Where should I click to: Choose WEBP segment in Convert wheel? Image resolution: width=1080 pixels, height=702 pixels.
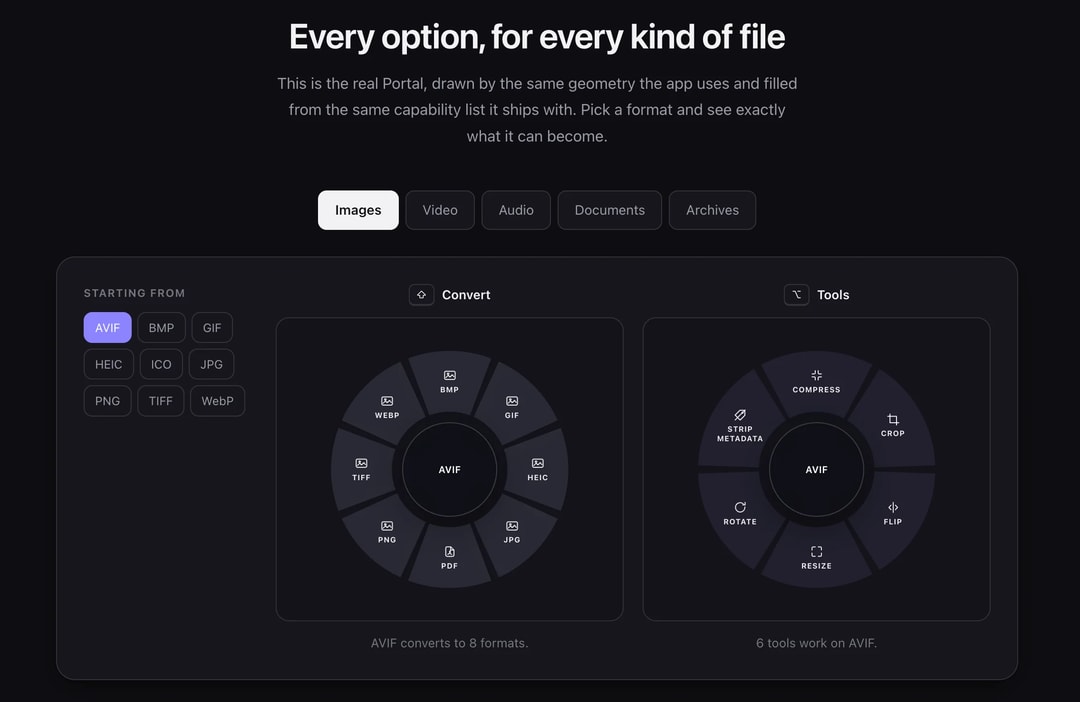[387, 407]
